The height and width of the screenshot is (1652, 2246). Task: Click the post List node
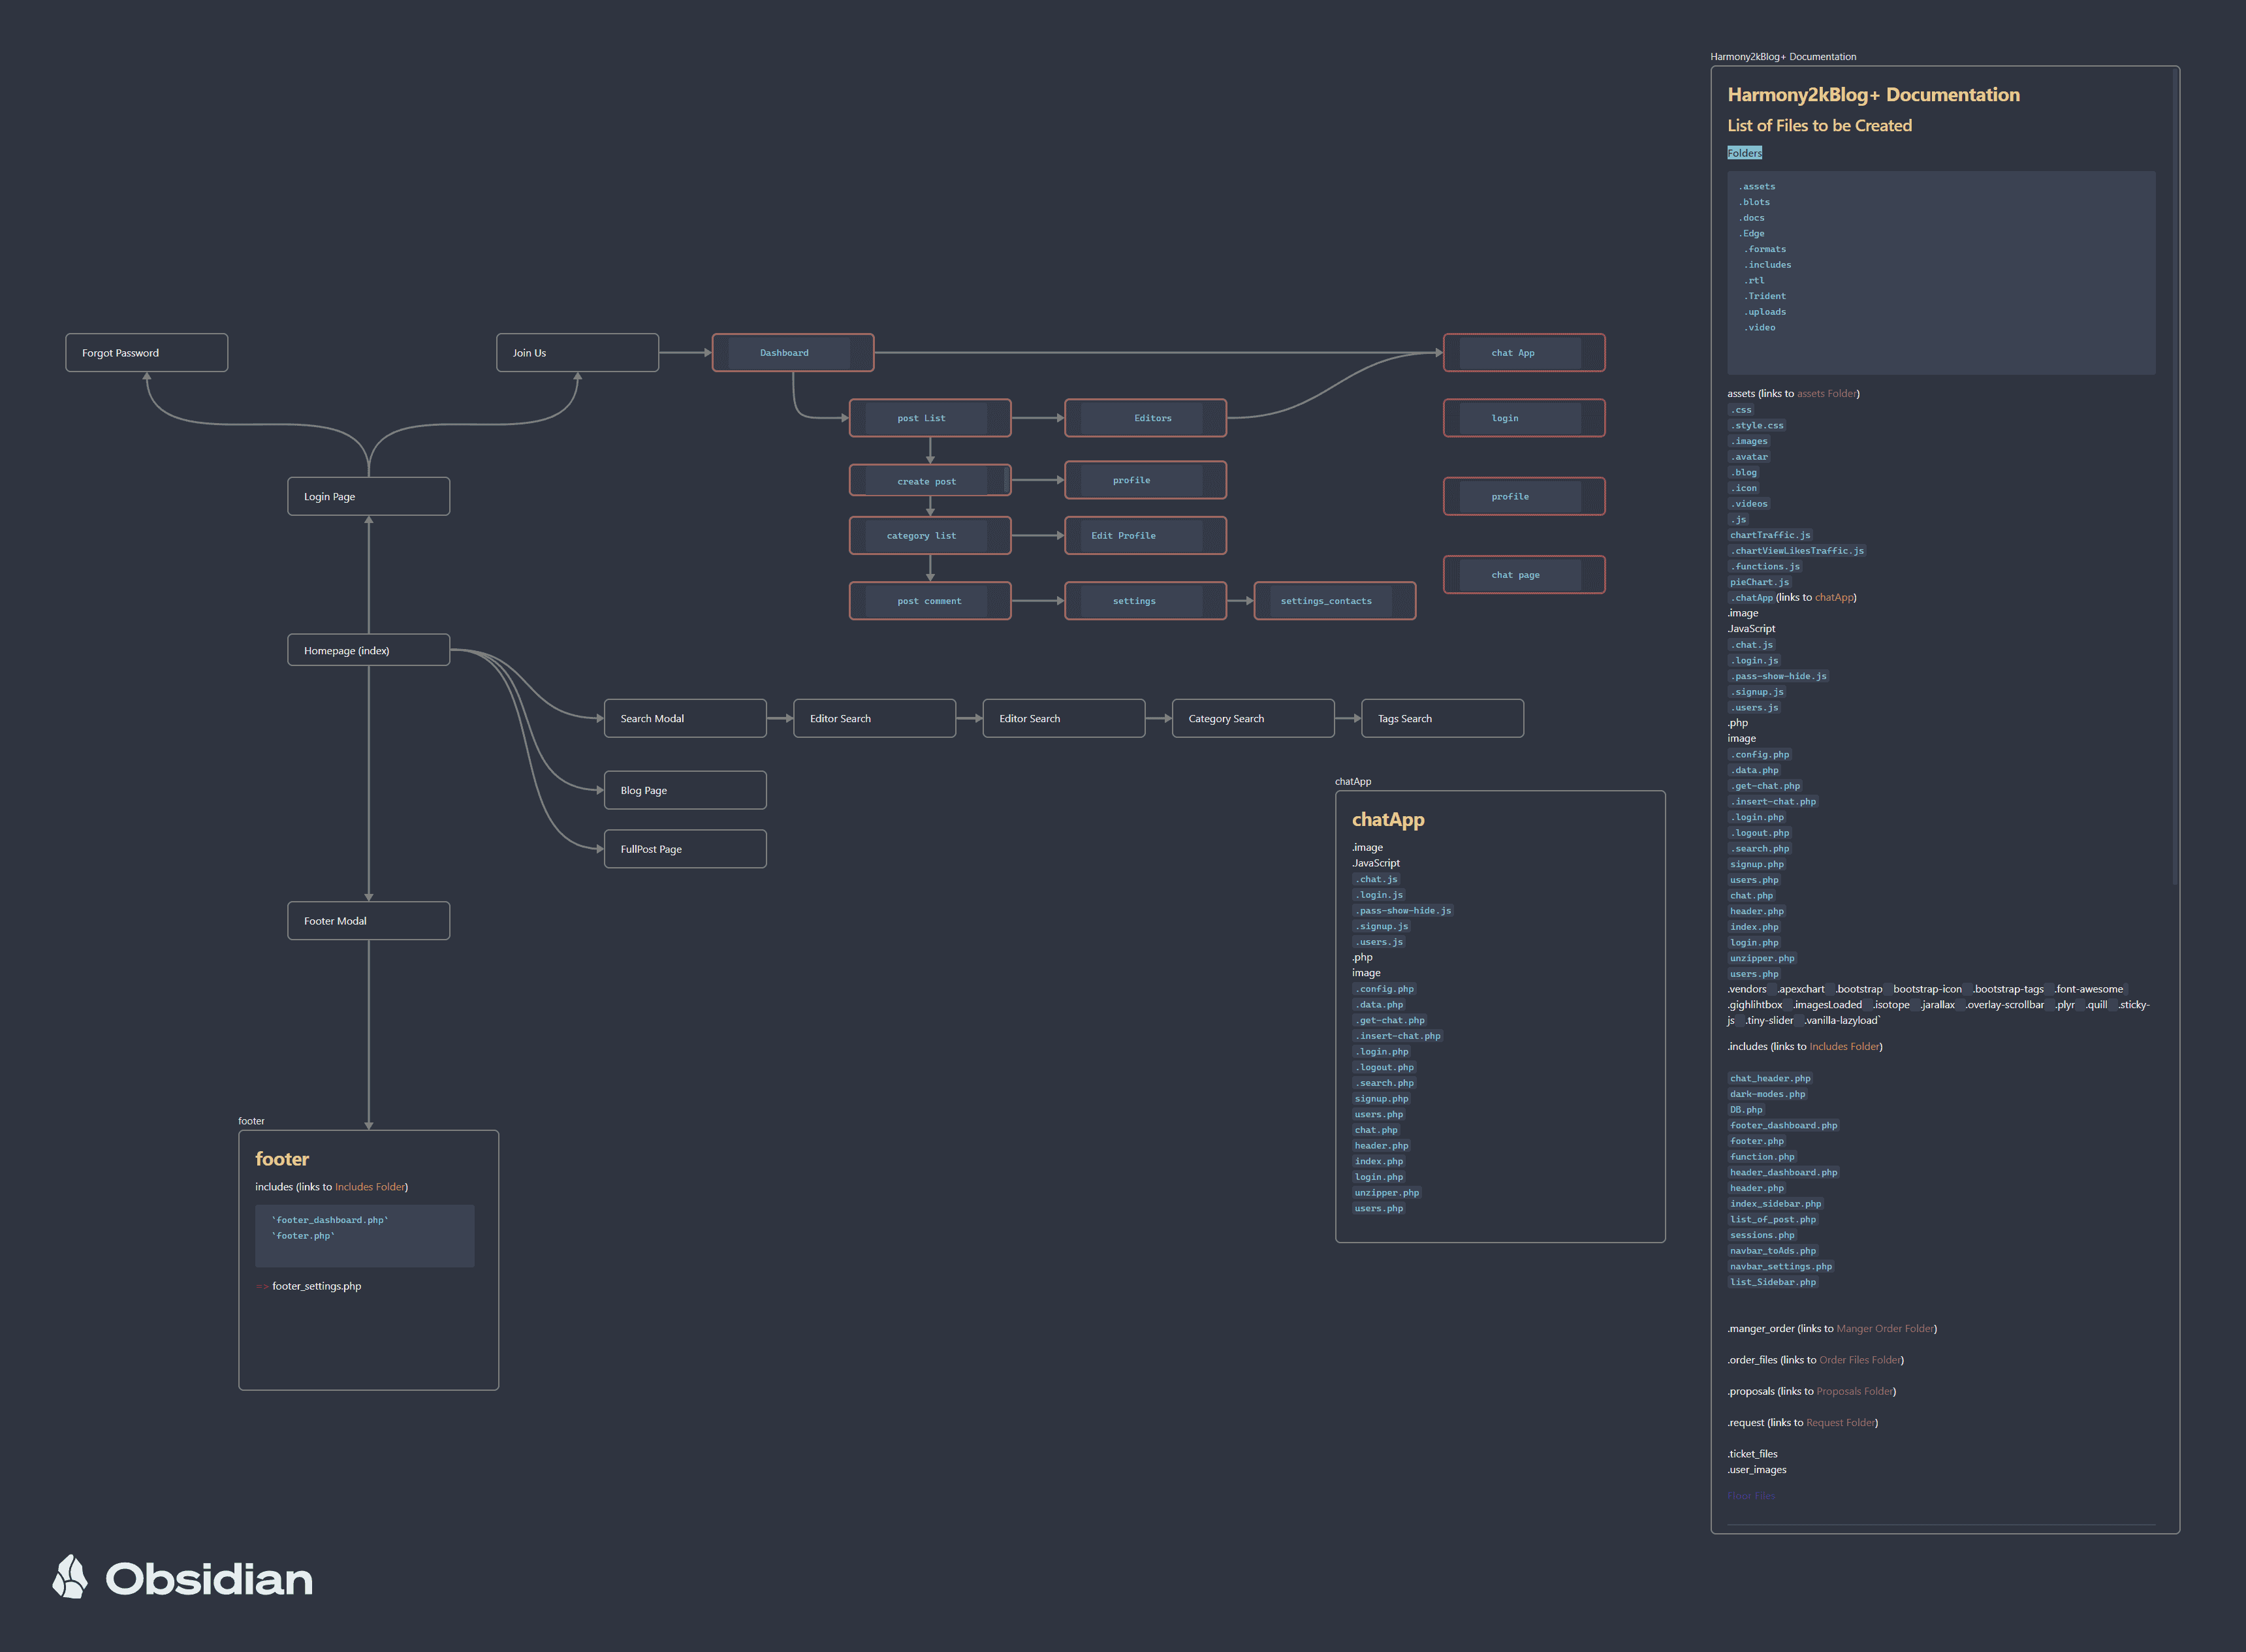(930, 418)
